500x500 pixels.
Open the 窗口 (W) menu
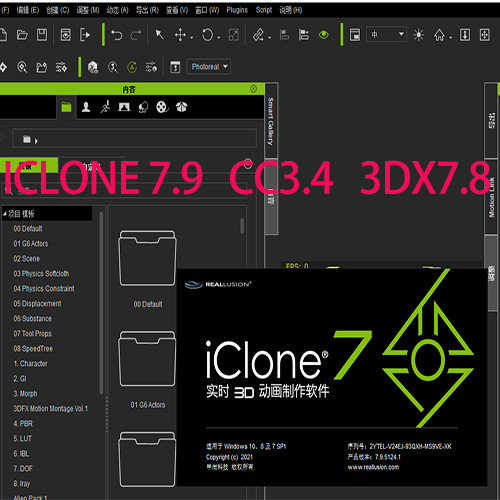[207, 10]
